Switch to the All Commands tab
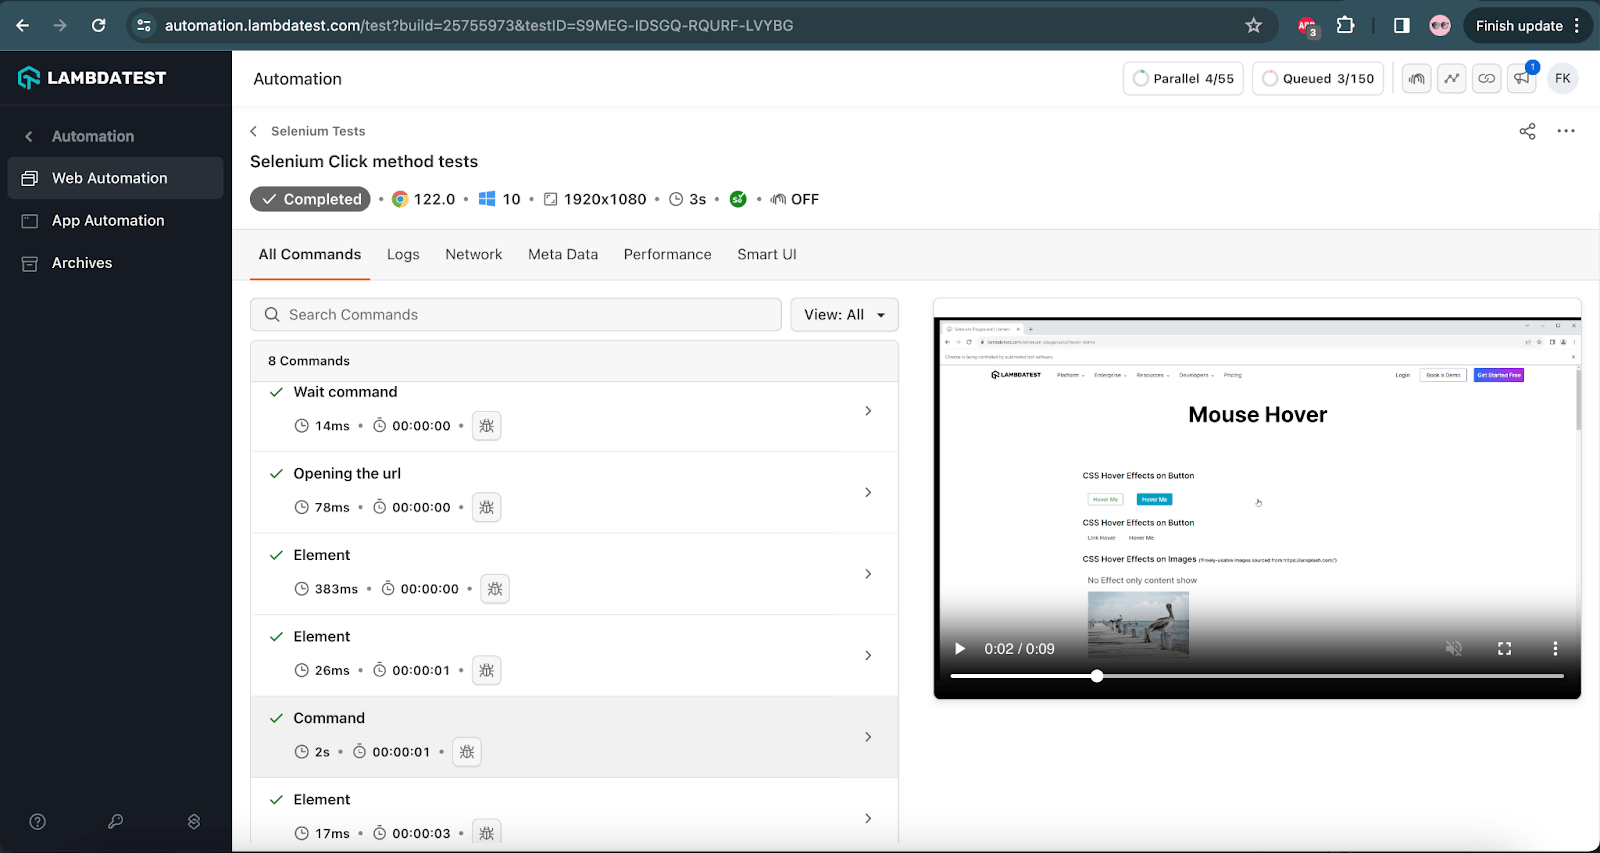Screen dimensions: 1600x853 [x=310, y=255]
